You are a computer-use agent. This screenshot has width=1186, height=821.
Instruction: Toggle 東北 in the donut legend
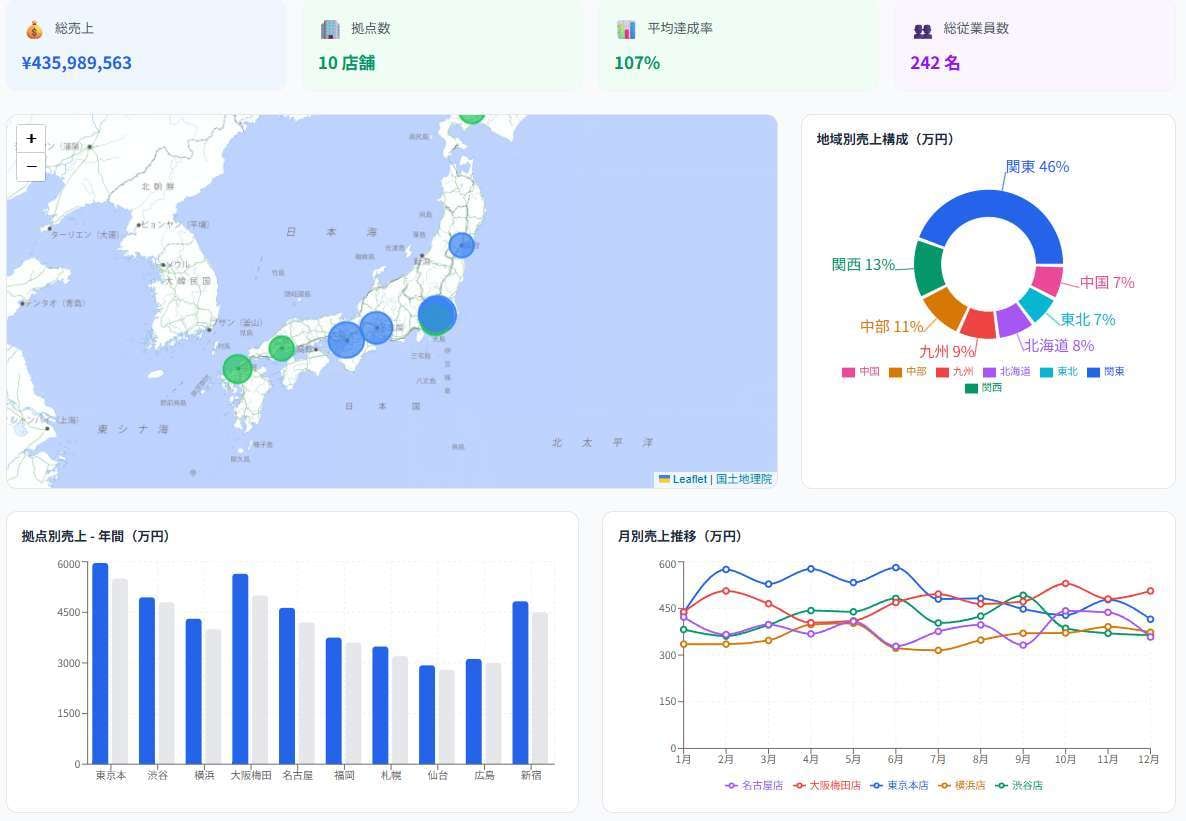[x=1059, y=372]
